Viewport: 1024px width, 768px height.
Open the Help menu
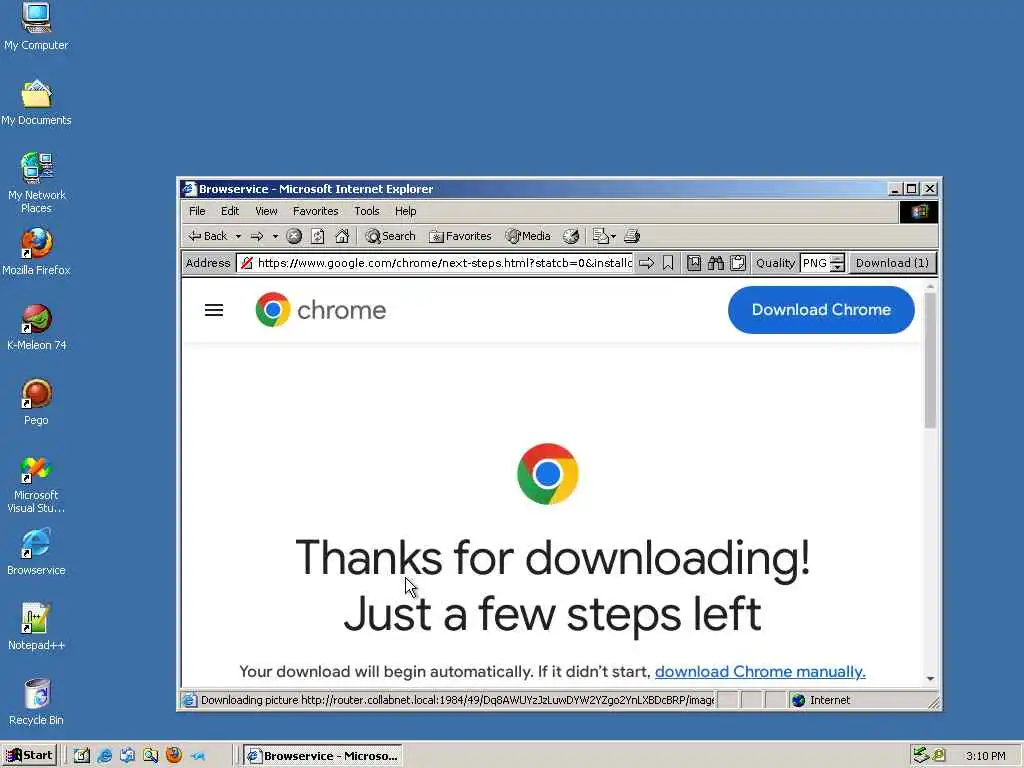(406, 211)
